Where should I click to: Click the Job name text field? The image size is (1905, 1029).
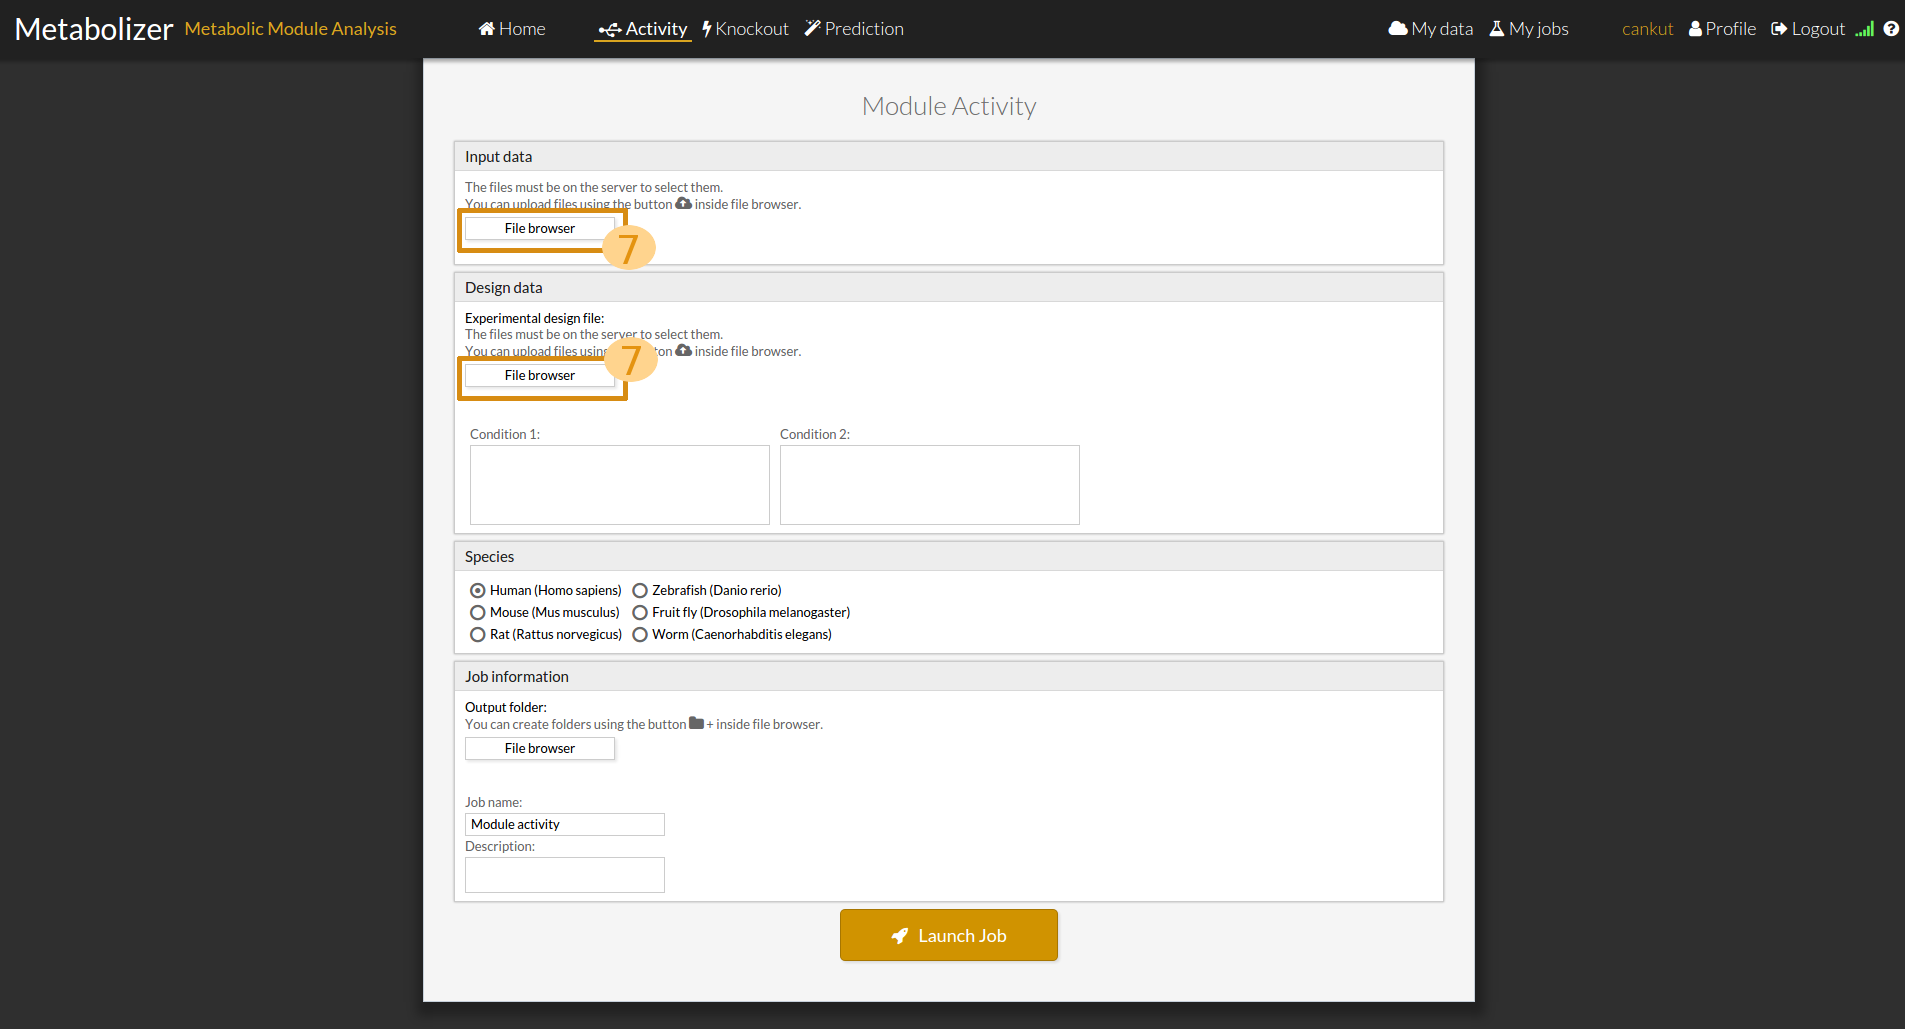coord(564,825)
